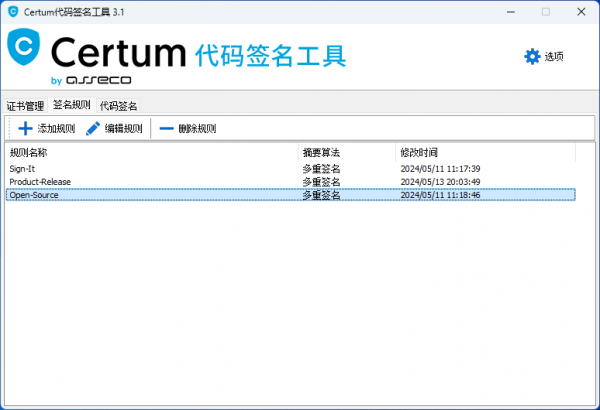Click the blue plus Add Rule icon

[x=25, y=128]
